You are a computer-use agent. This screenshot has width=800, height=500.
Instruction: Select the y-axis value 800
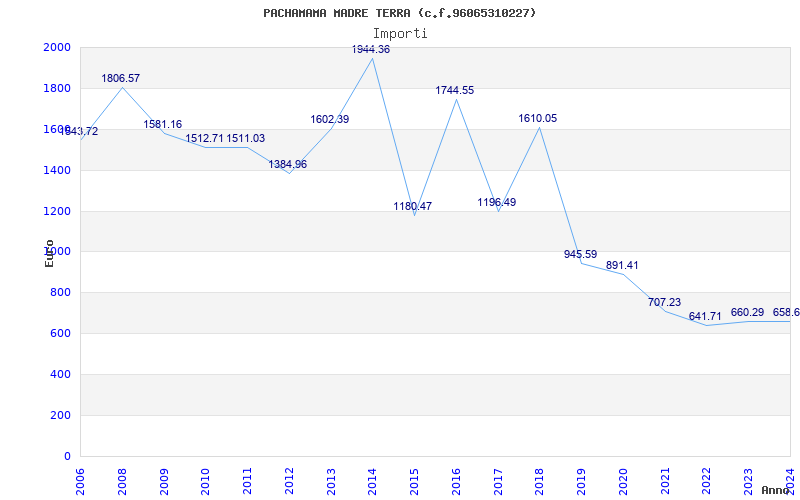pos(60,293)
